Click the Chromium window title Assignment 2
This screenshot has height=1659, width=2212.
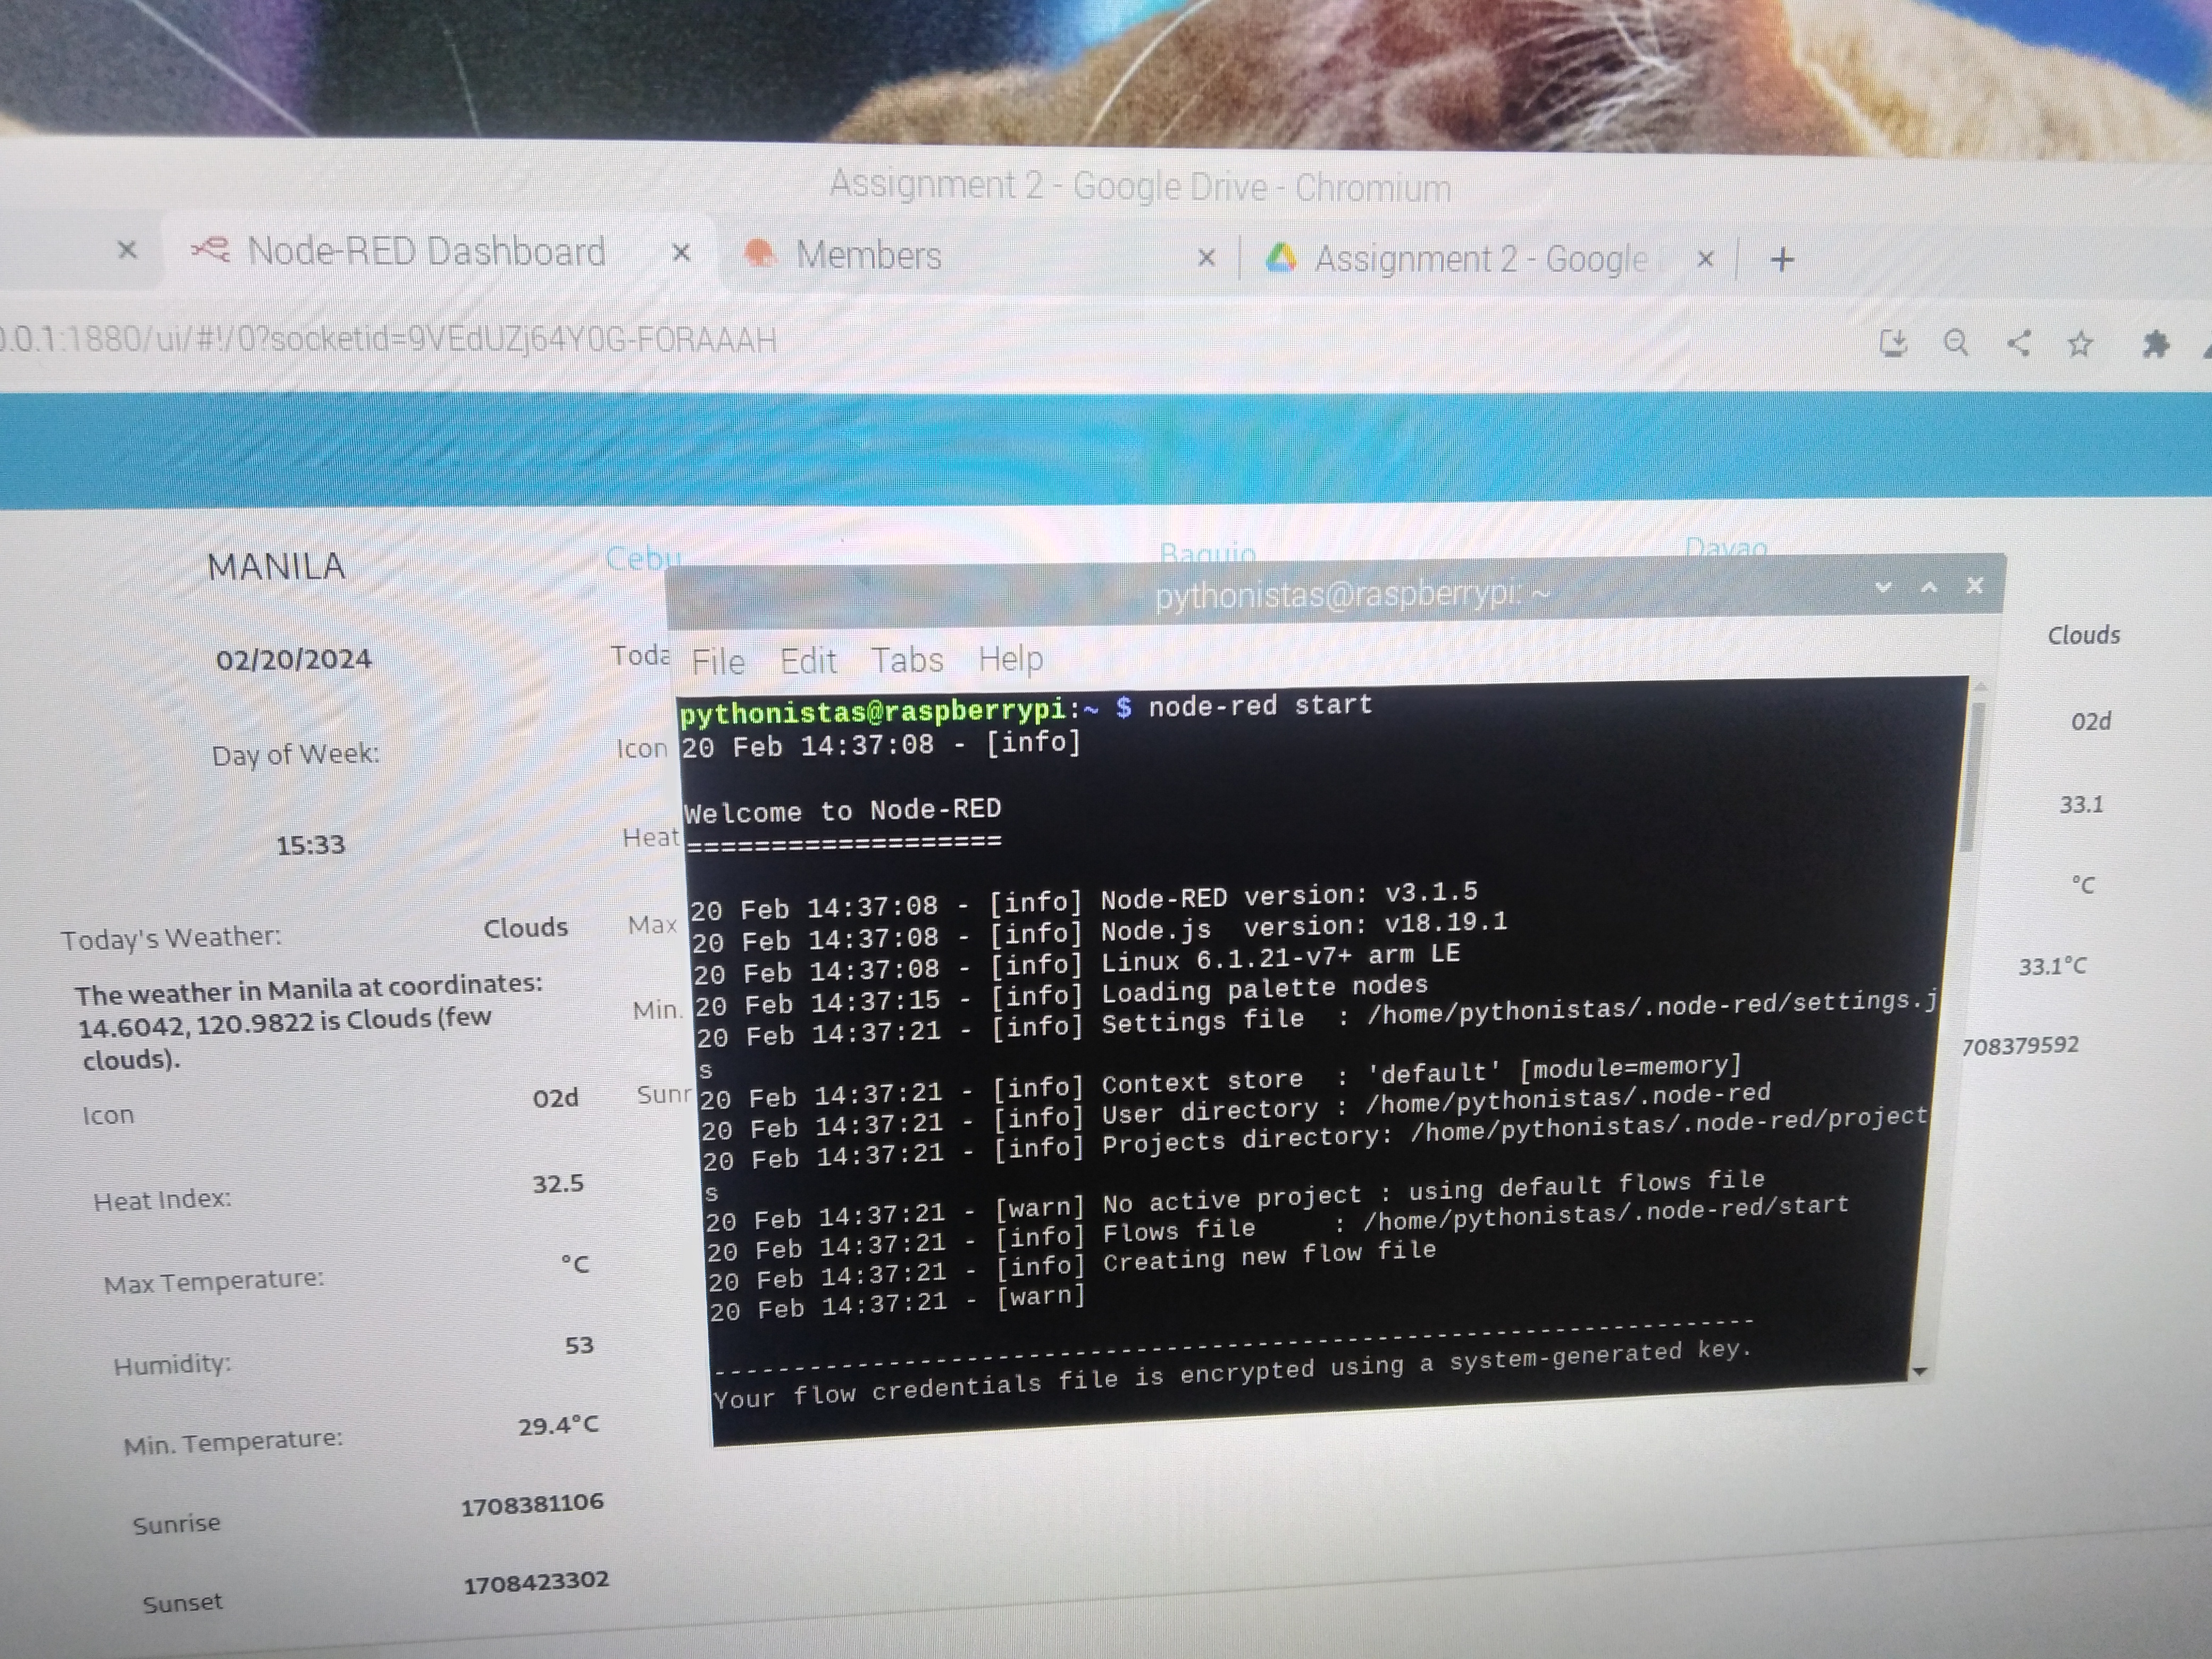1140,186
